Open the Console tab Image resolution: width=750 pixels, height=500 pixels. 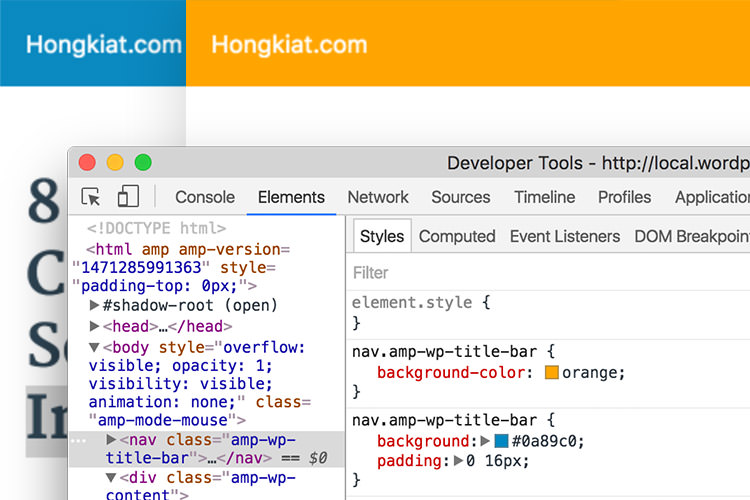205,197
